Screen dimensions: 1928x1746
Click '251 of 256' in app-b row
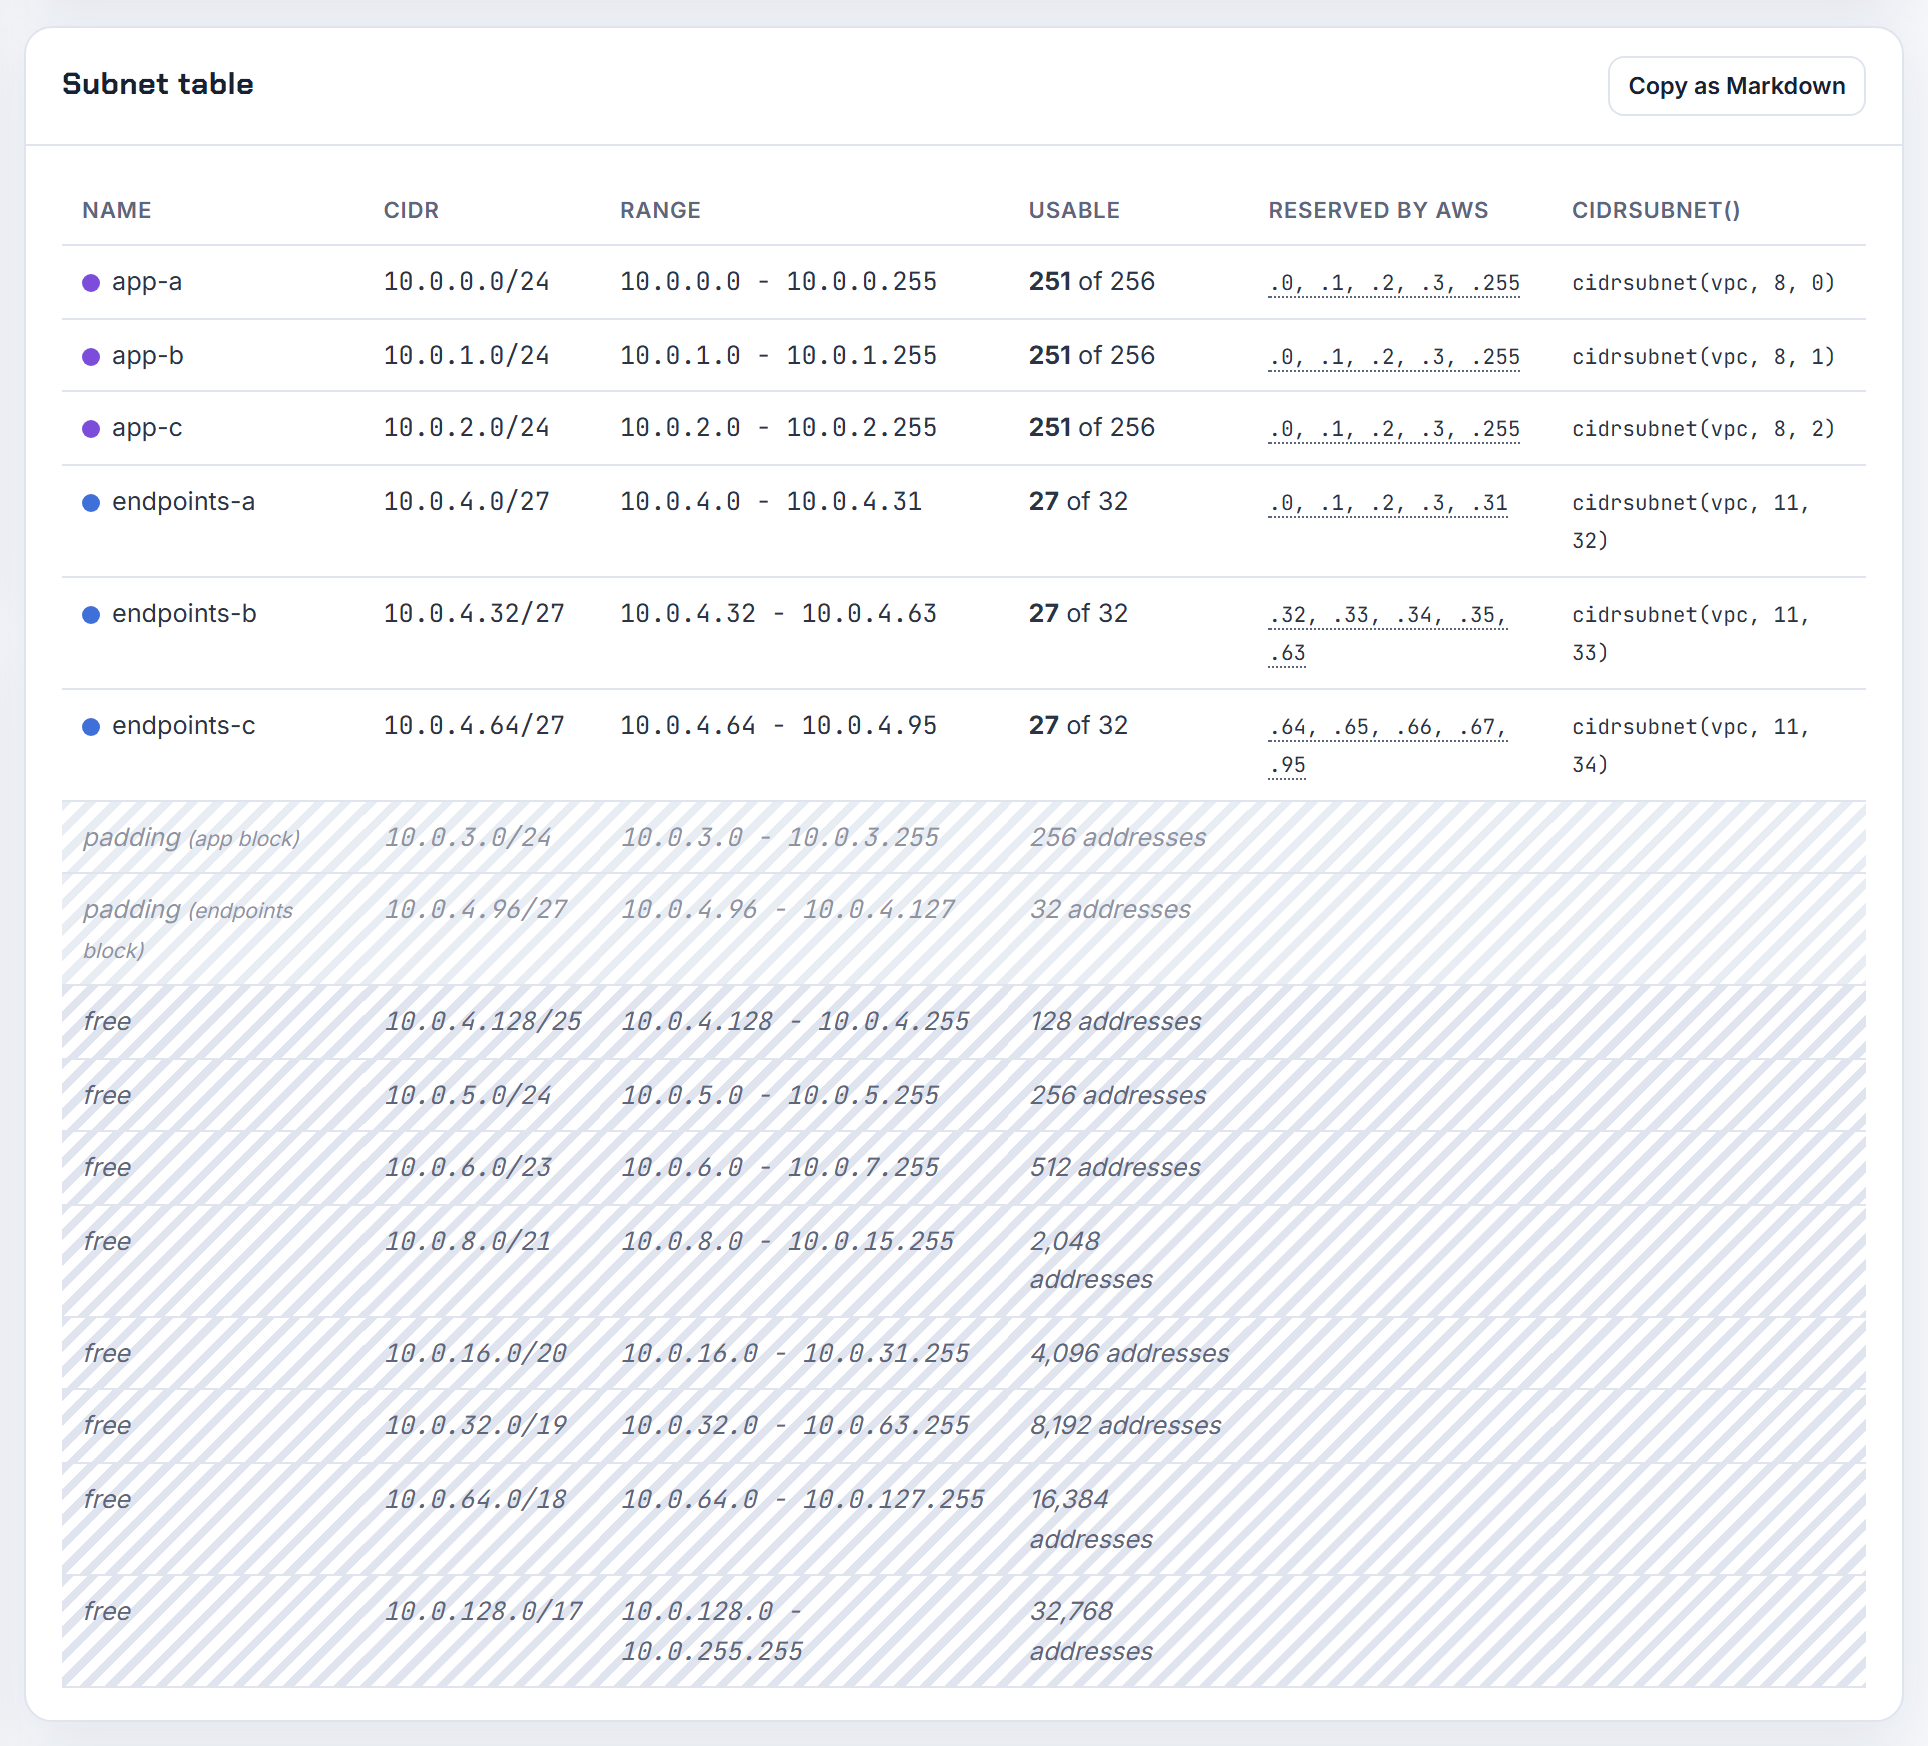[x=1092, y=356]
